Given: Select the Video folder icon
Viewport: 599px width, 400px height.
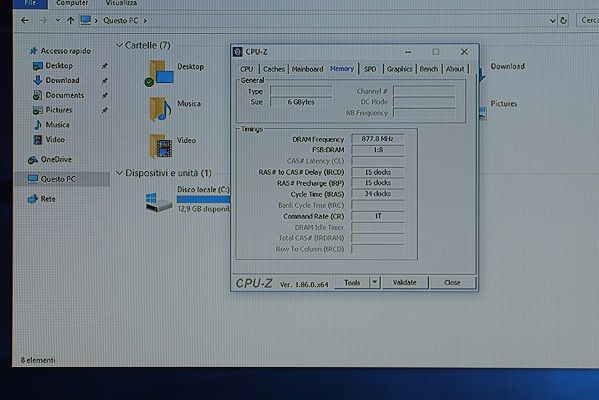Looking at the screenshot, I should click(160, 146).
